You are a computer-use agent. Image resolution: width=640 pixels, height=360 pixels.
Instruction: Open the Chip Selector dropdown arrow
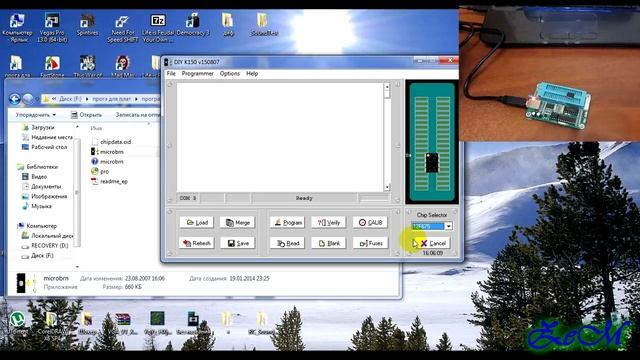coord(448,226)
